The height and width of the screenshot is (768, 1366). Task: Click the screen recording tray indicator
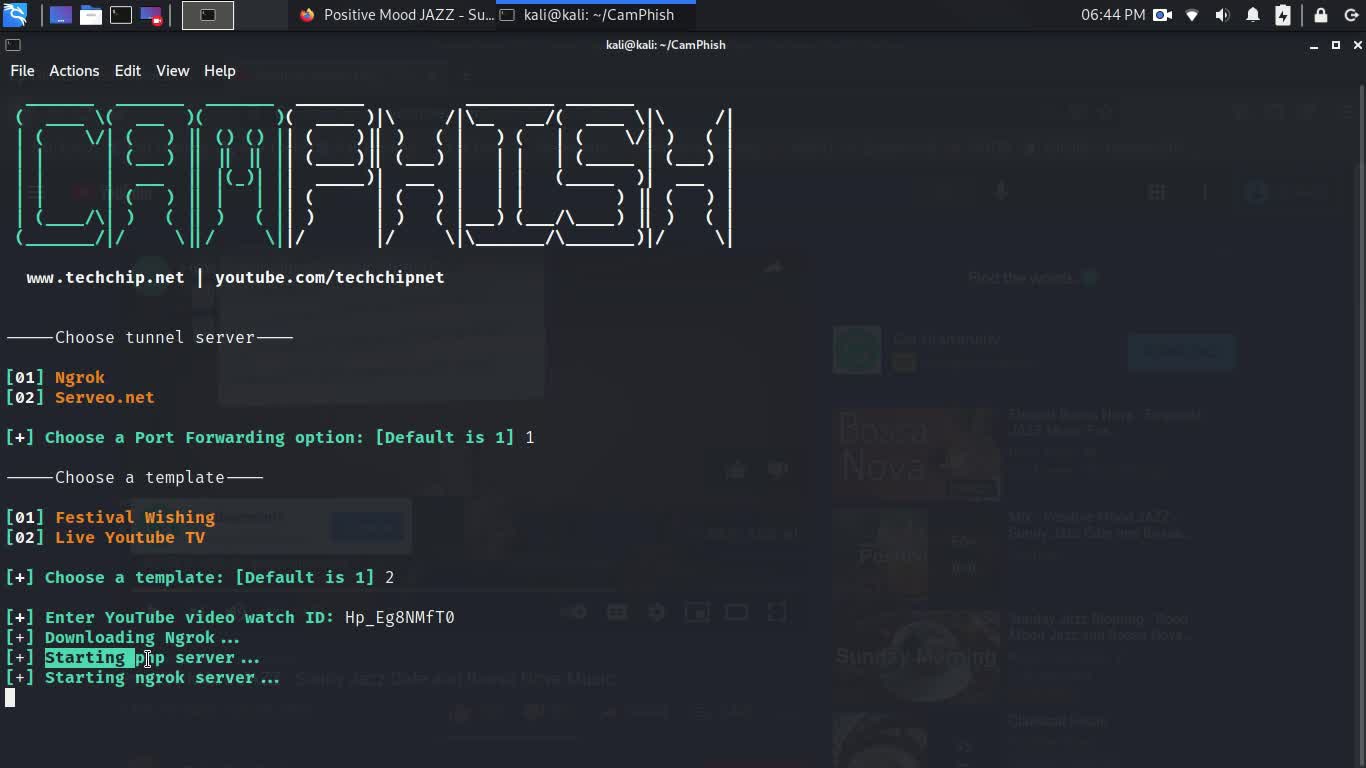pos(1162,15)
